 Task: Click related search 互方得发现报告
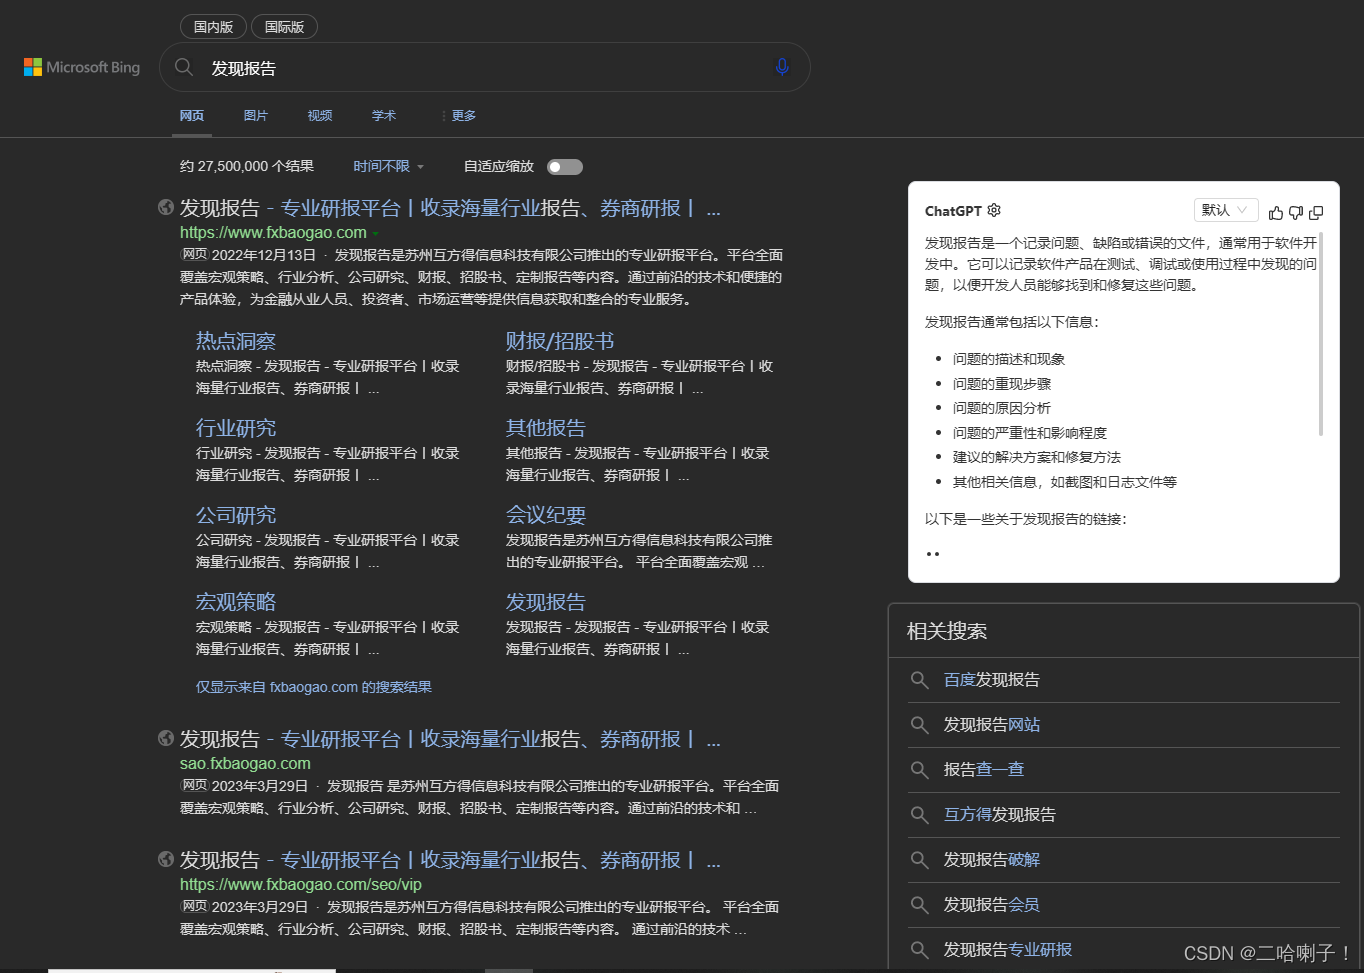coord(1000,815)
